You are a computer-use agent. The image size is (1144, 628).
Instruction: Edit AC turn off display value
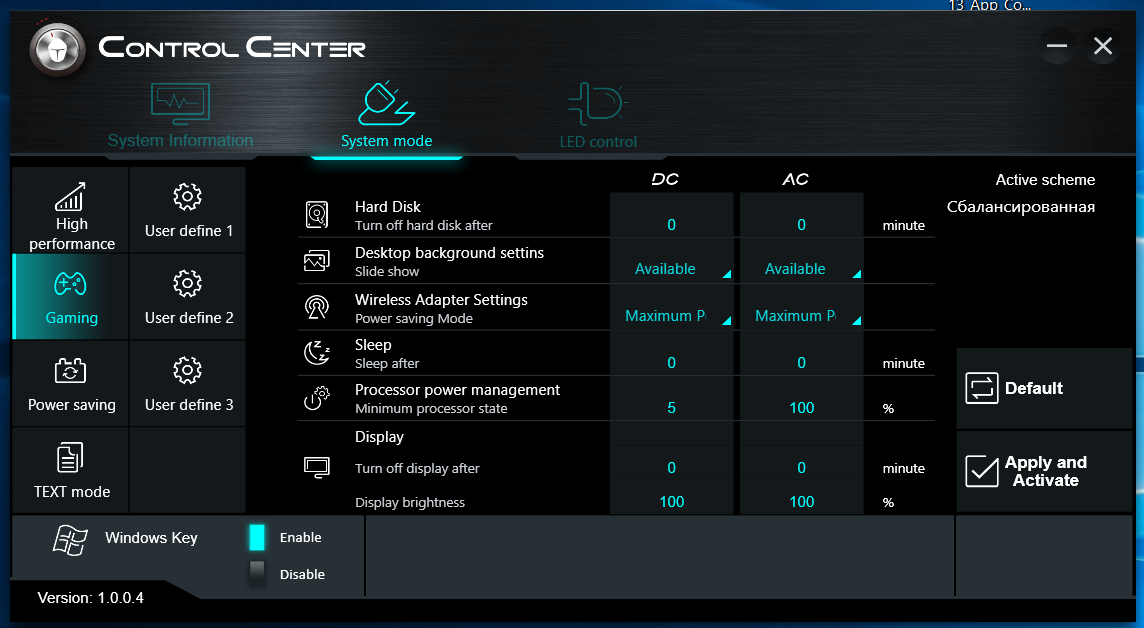pos(801,468)
